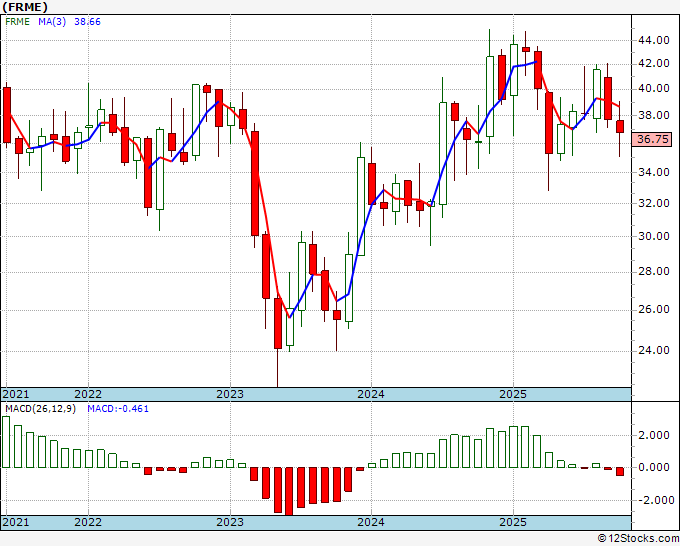Select the -2.000 MACD axis label

654,500
